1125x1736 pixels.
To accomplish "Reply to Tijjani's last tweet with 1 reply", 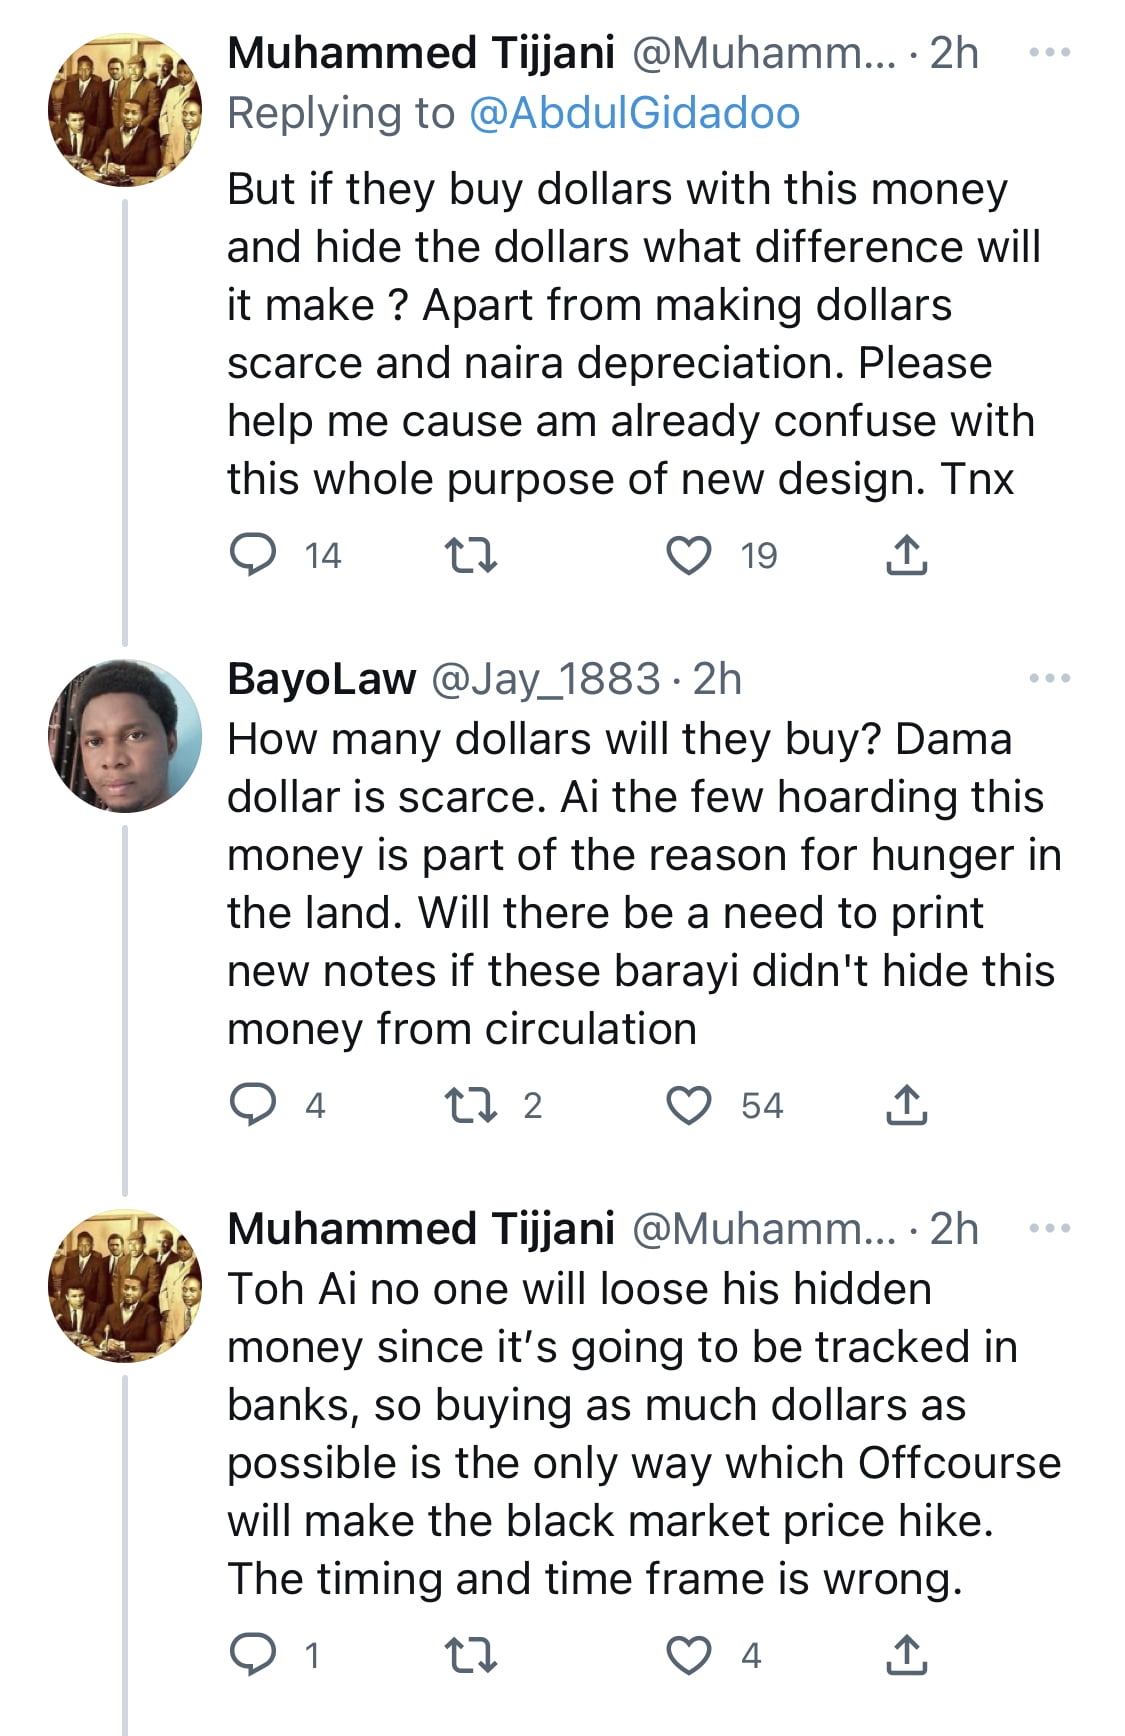I will [253, 1655].
